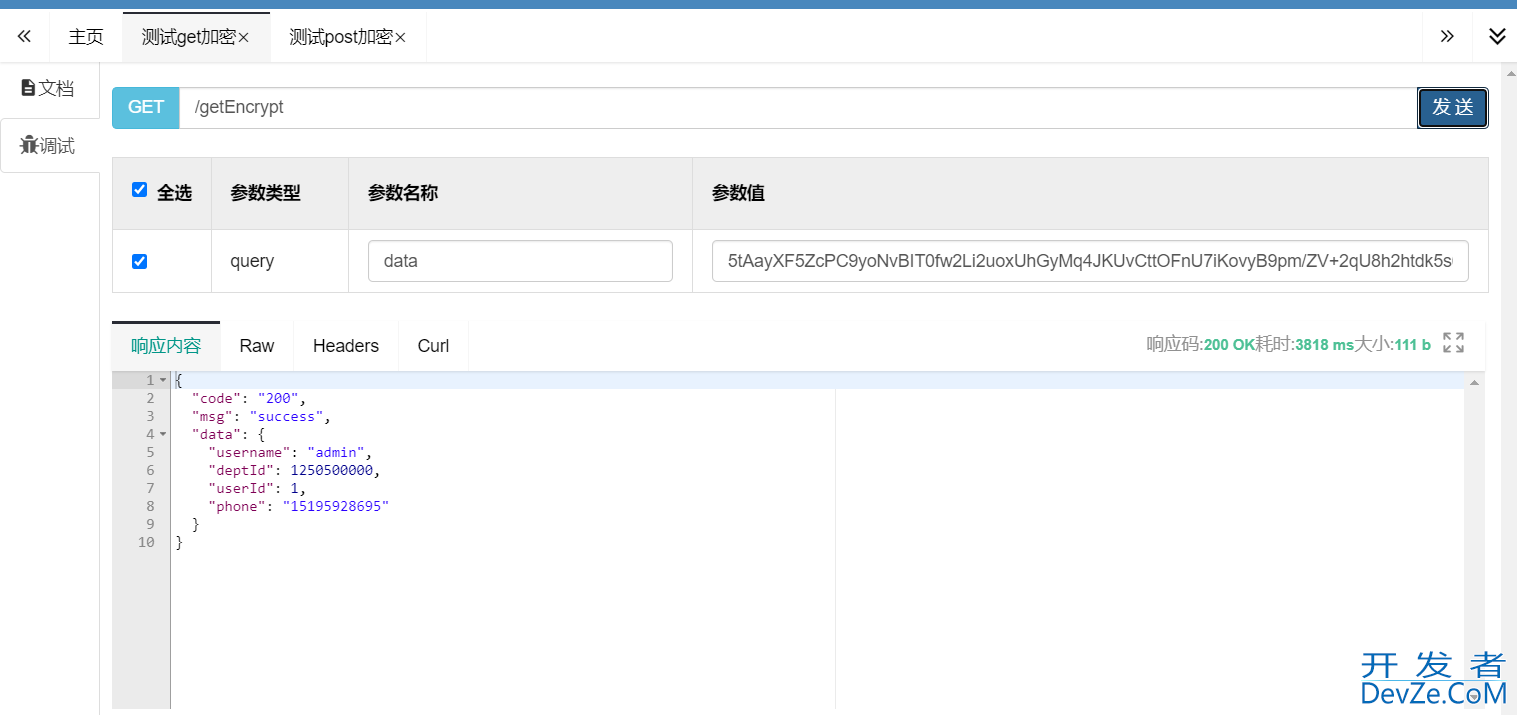The height and width of the screenshot is (715, 1517).
Task: Click the GET method label
Action: 146,107
